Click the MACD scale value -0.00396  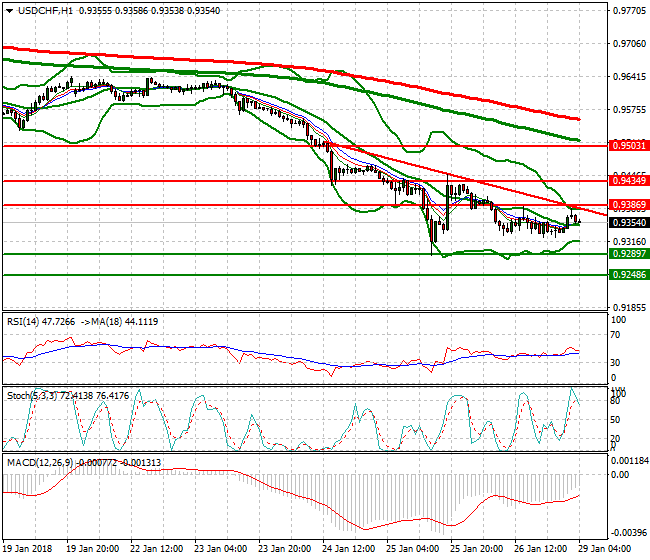[x=629, y=533]
